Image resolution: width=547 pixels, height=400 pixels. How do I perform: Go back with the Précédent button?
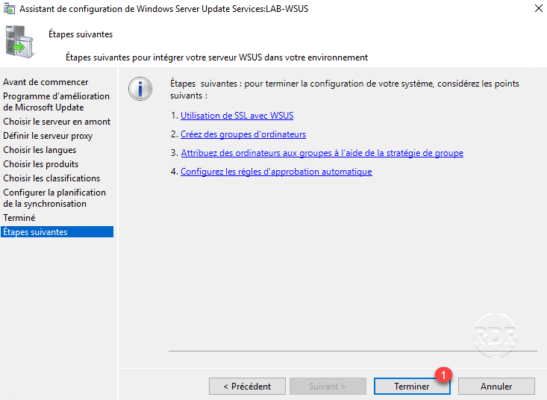click(x=247, y=386)
